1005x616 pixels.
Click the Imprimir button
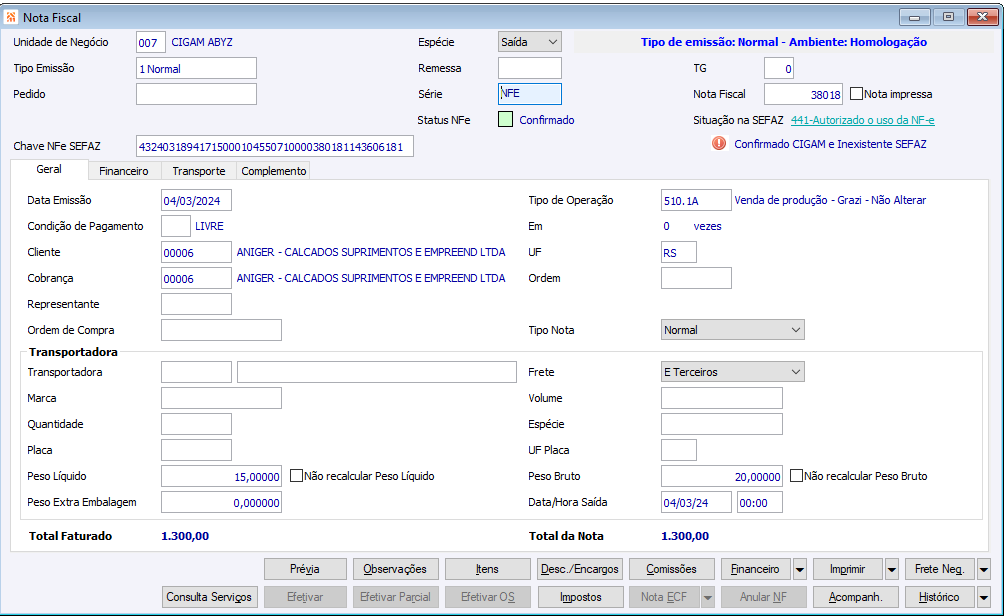click(847, 569)
